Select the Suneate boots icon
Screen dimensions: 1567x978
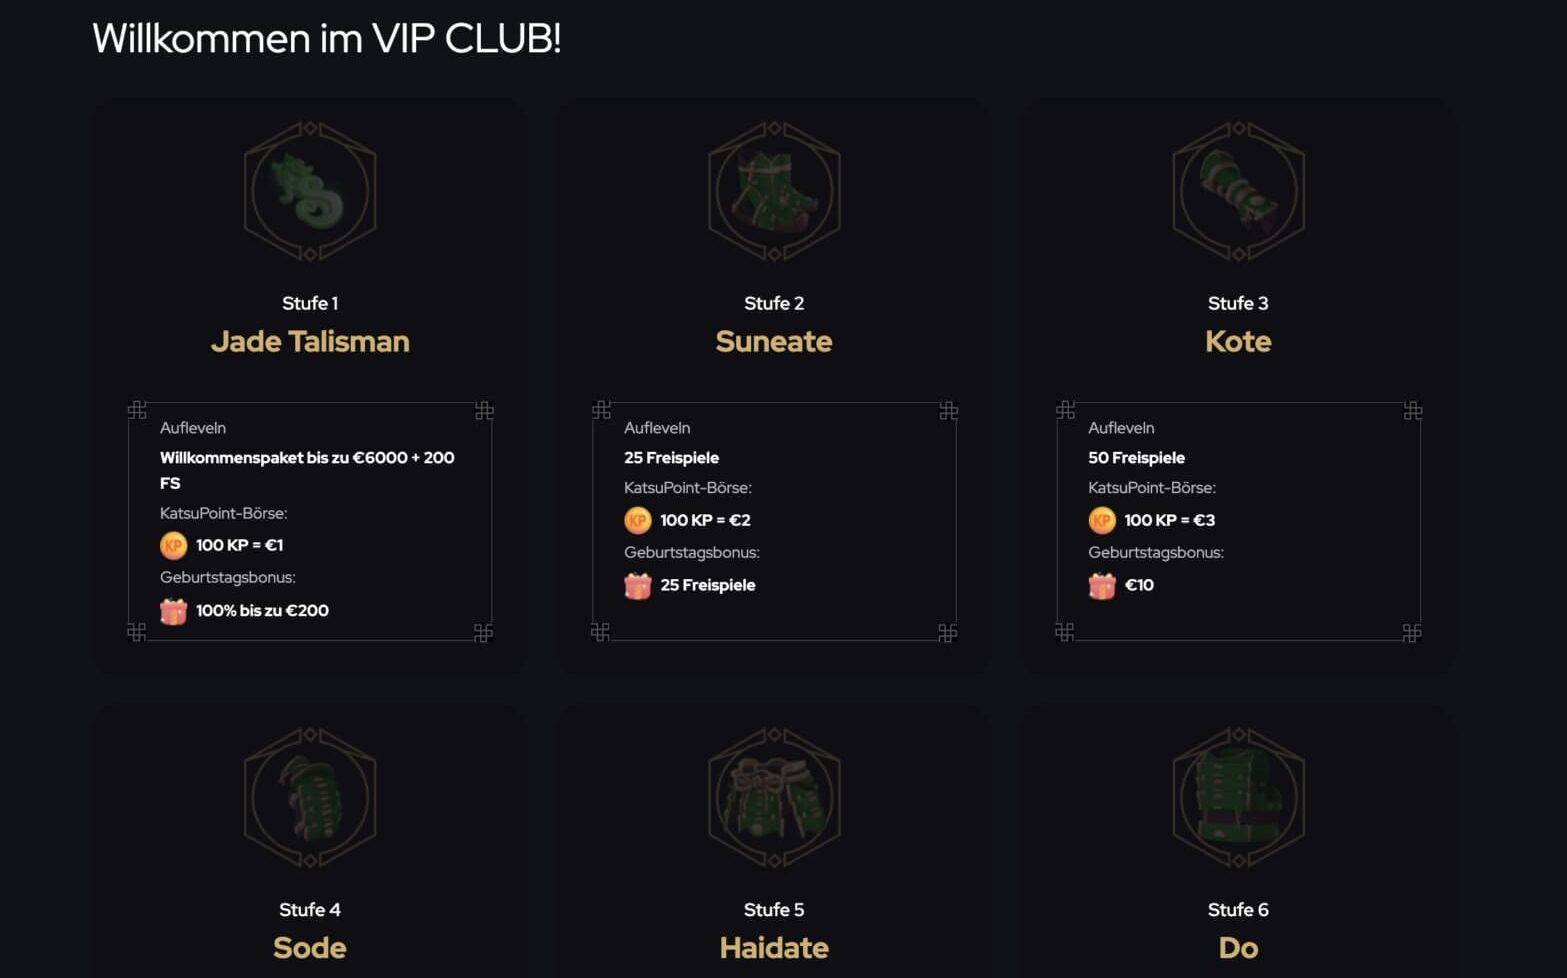774,192
